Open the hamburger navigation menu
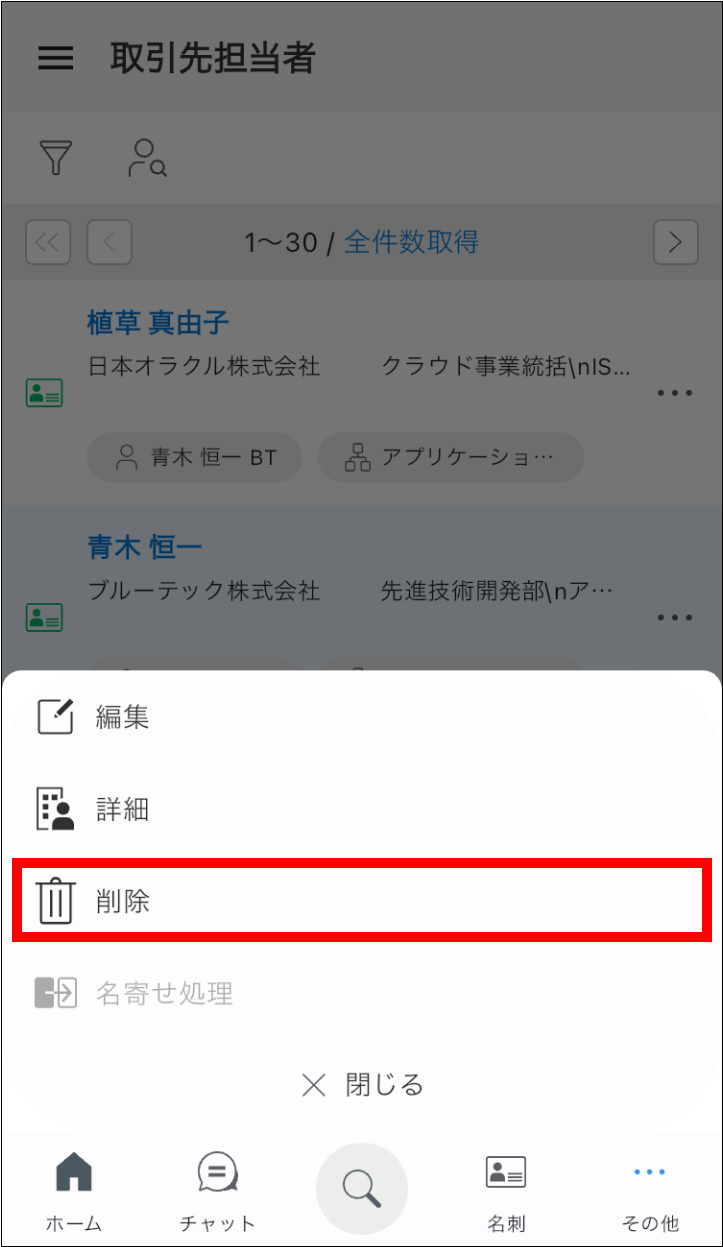Viewport: 723px width, 1247px height. click(x=55, y=58)
